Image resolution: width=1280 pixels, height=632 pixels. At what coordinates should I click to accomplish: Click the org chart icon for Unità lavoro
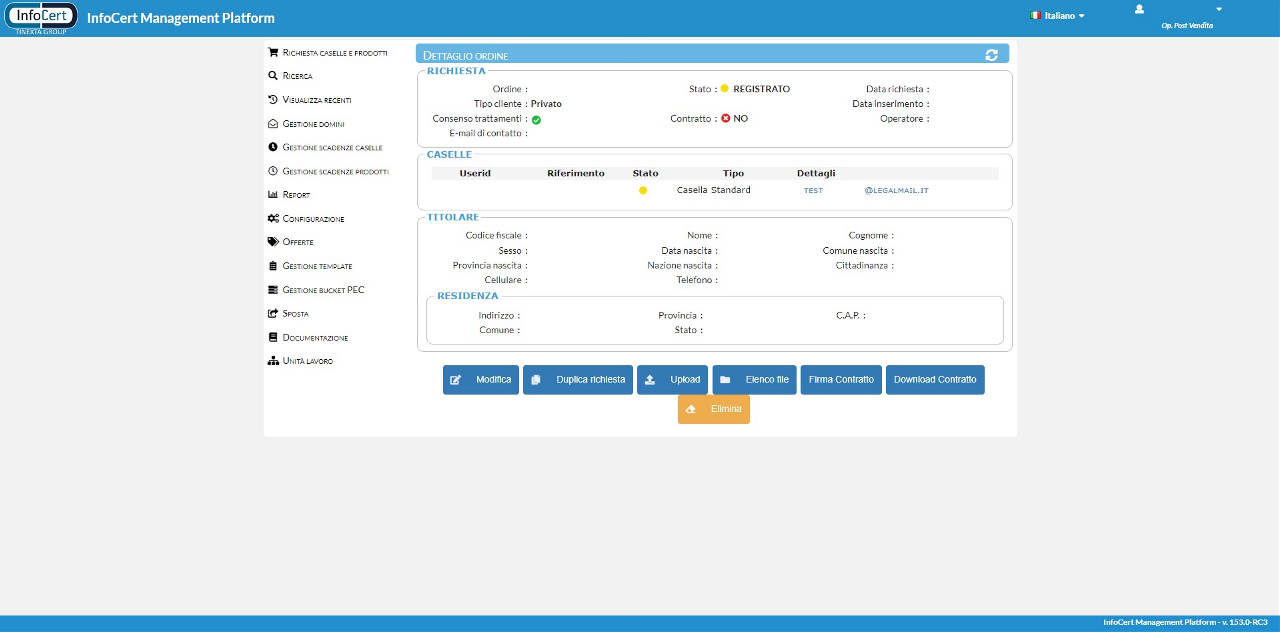[x=273, y=361]
